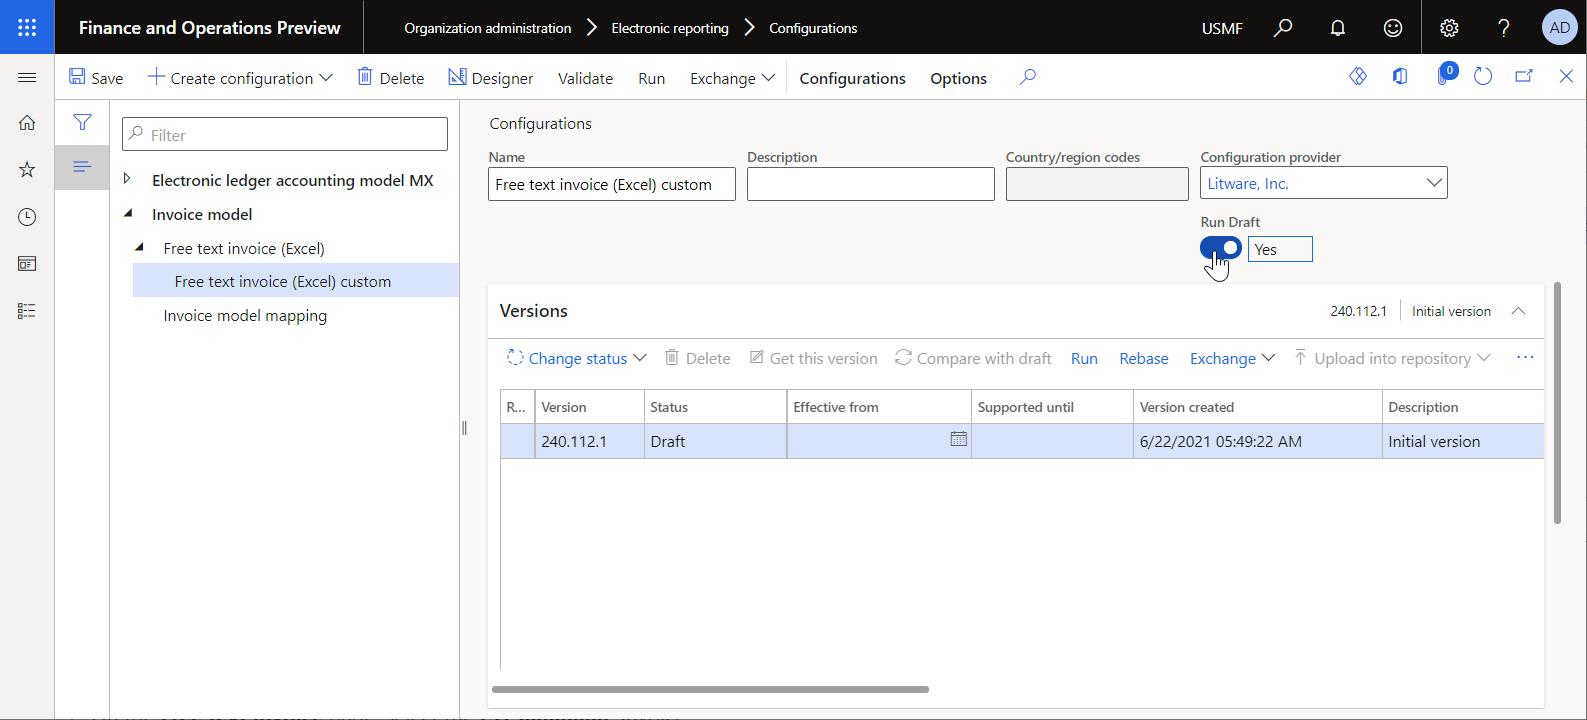Click USMF company selector
1587x720 pixels.
1222,28
